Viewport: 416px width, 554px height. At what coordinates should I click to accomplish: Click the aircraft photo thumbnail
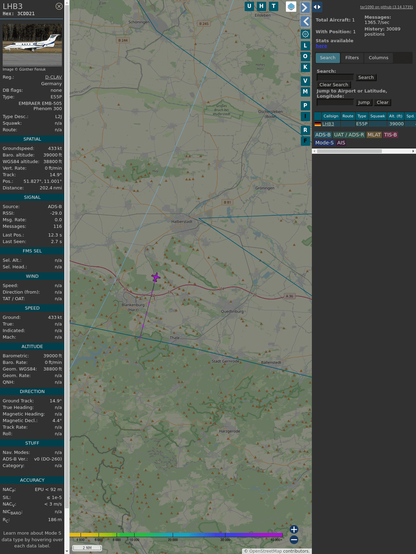click(32, 45)
